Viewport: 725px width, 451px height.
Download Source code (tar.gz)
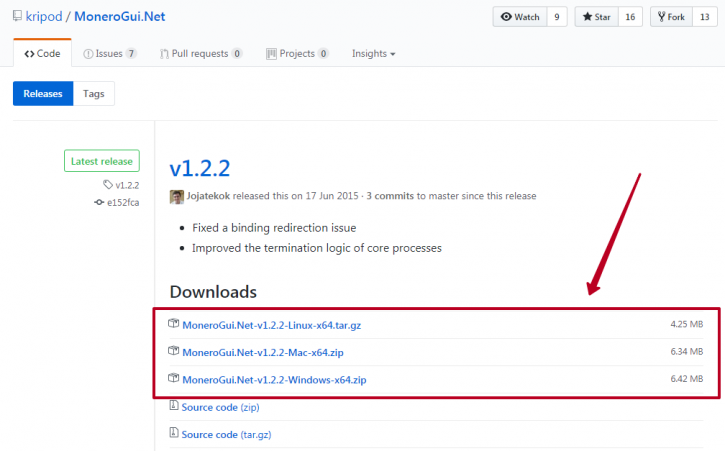click(x=226, y=434)
